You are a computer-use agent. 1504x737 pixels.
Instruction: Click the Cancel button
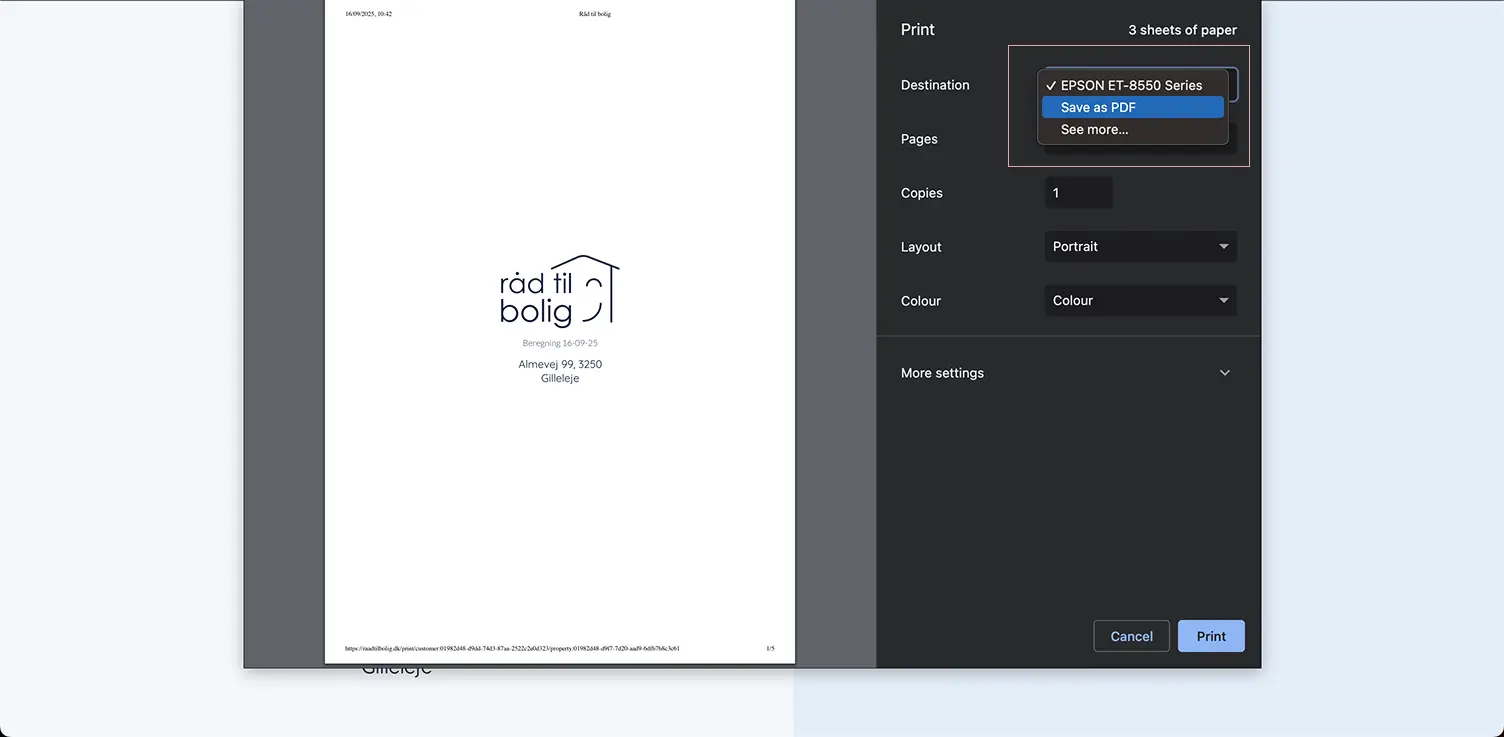[x=1131, y=636]
